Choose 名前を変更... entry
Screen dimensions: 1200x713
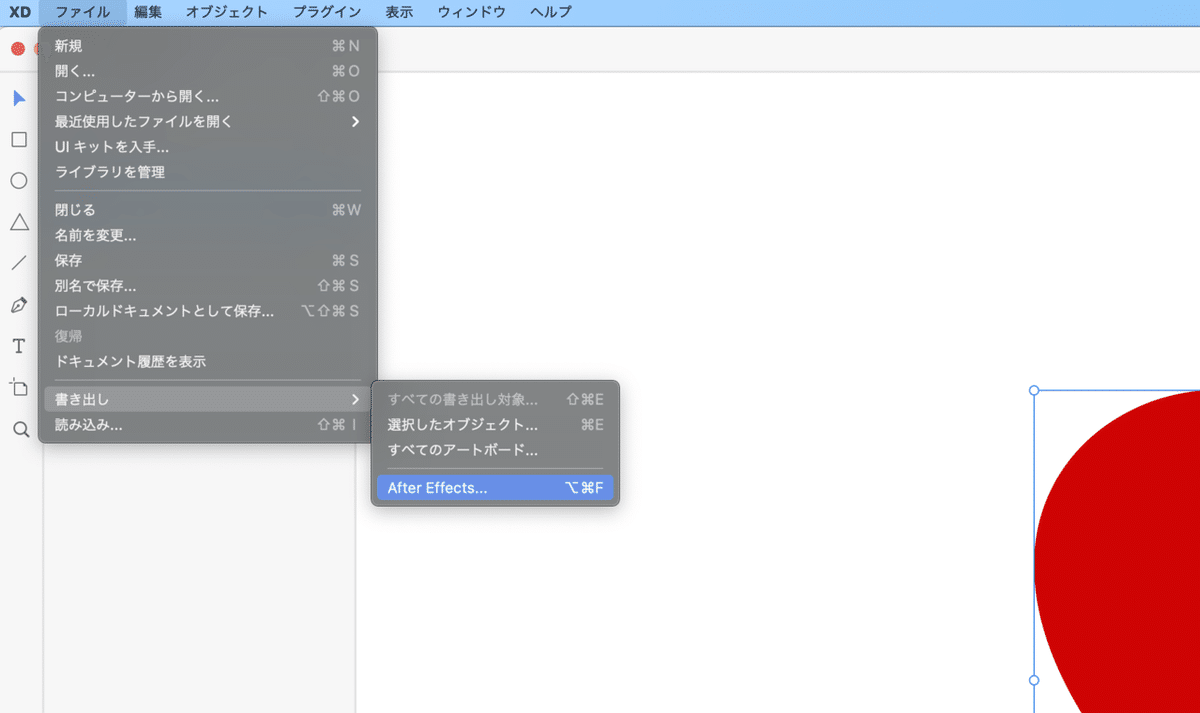click(x=208, y=235)
